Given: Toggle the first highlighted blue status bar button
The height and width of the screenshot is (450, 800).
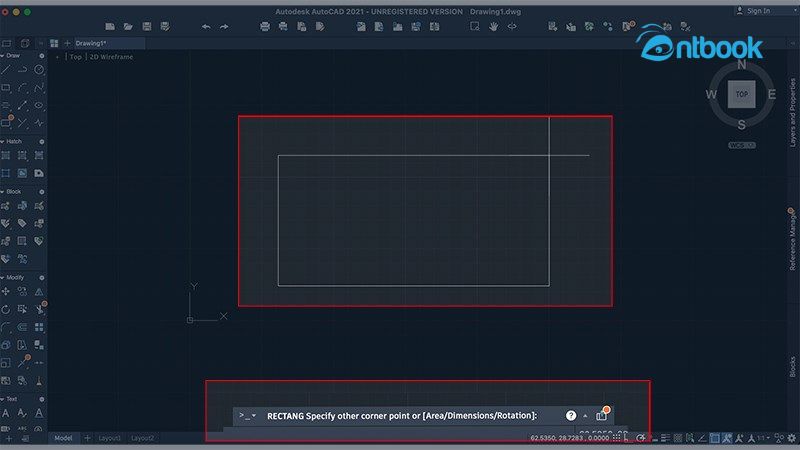Looking at the screenshot, I should pos(715,438).
